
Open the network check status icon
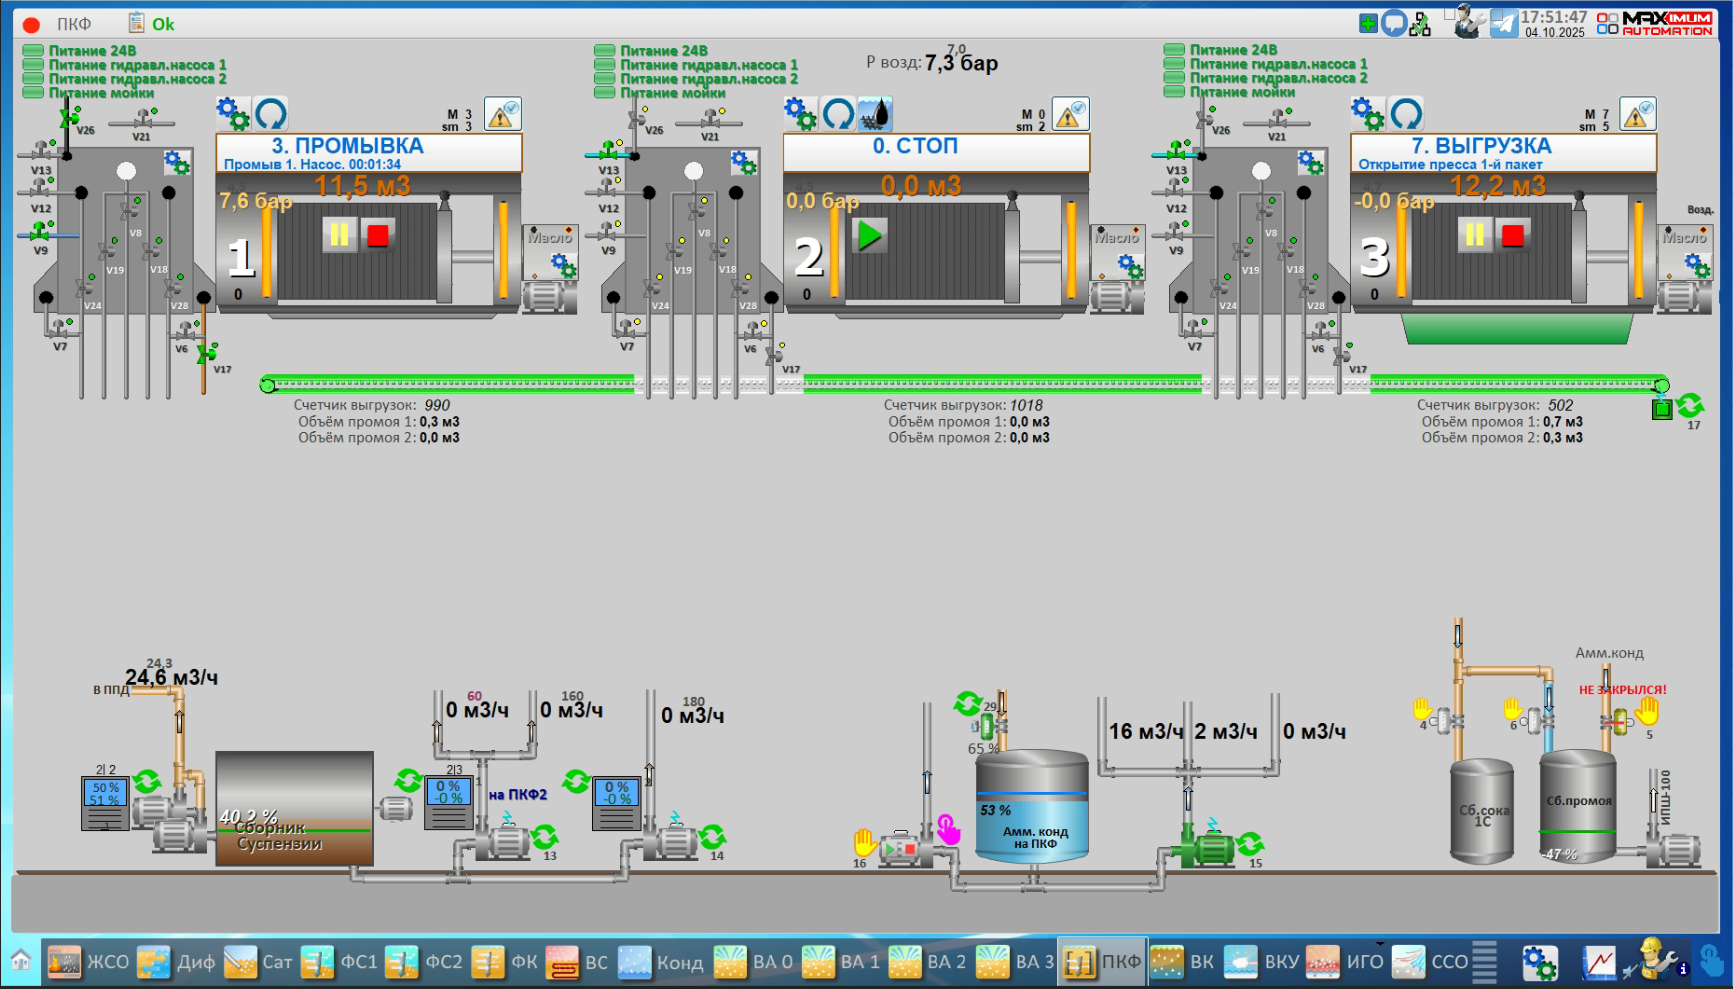pyautogui.click(x=1420, y=25)
